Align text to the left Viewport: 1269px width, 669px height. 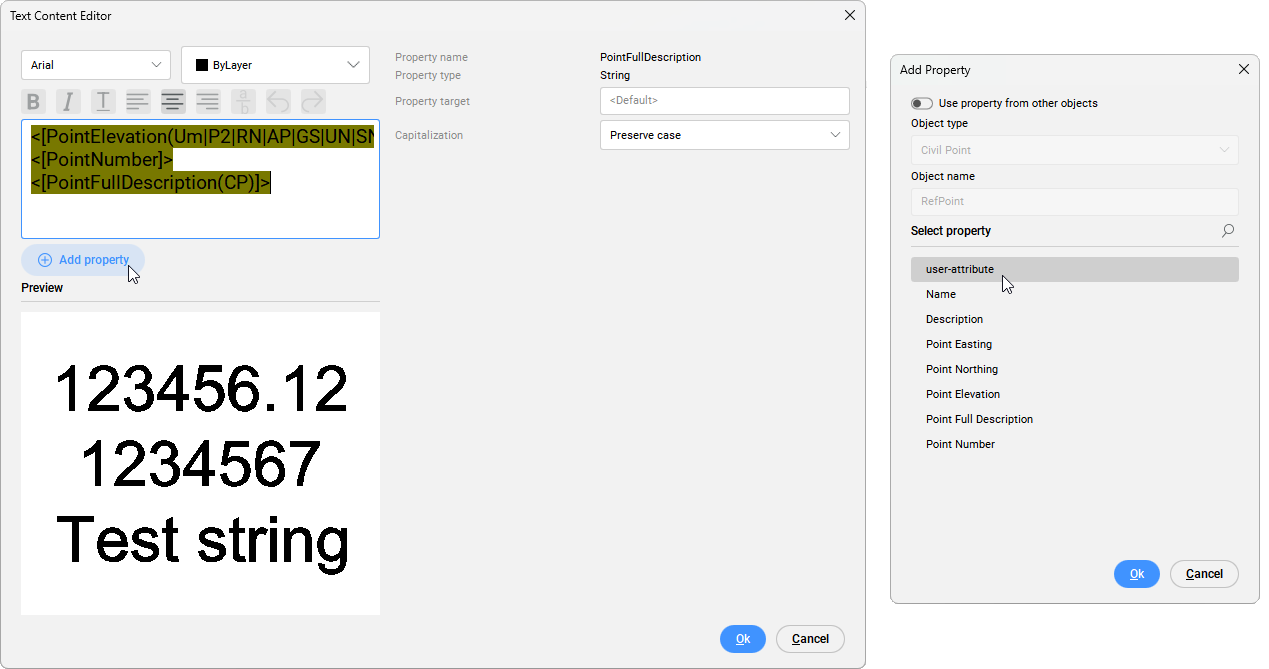(138, 101)
